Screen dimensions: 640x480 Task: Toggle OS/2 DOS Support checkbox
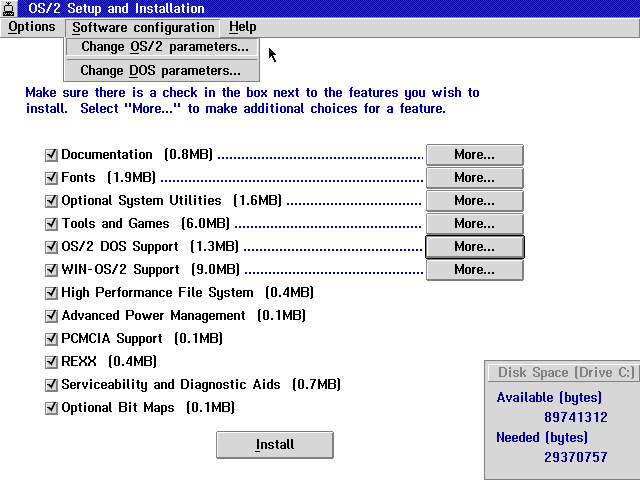tap(51, 247)
